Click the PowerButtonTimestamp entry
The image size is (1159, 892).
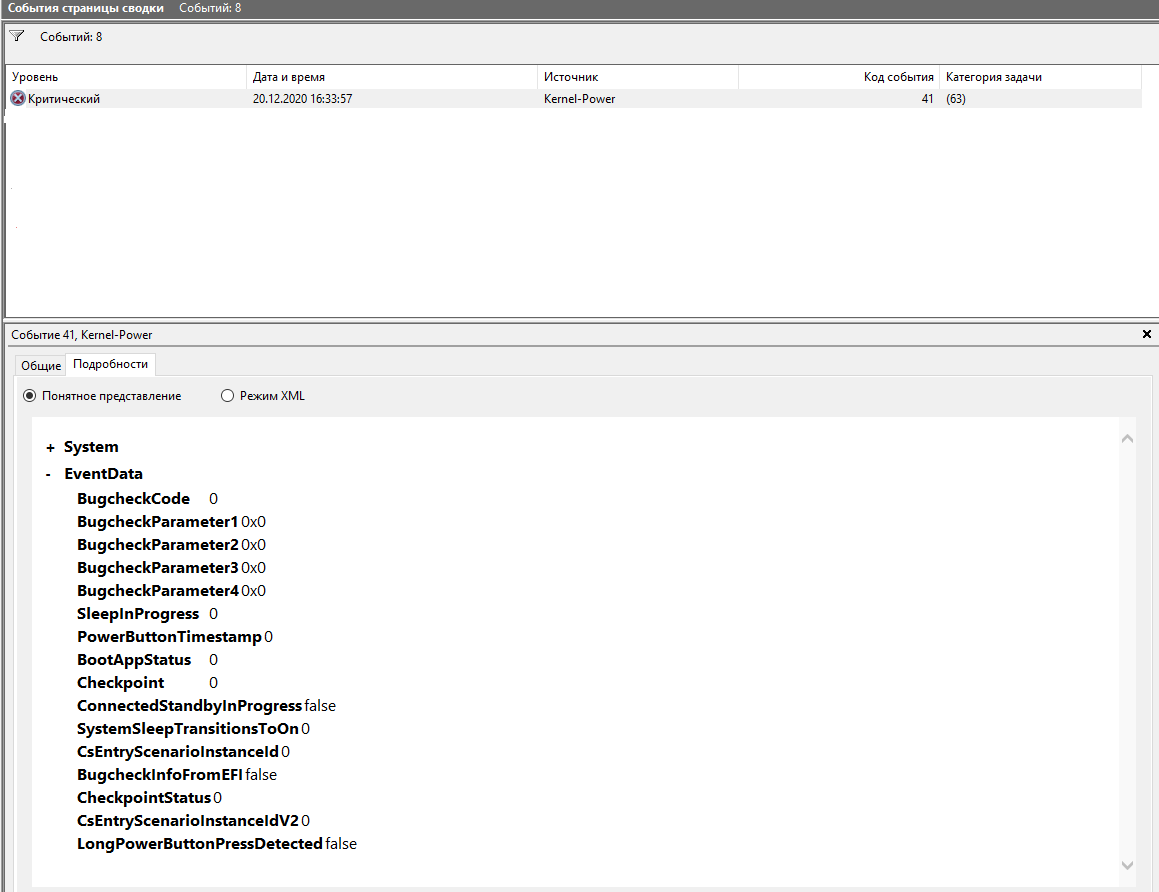[x=174, y=636]
